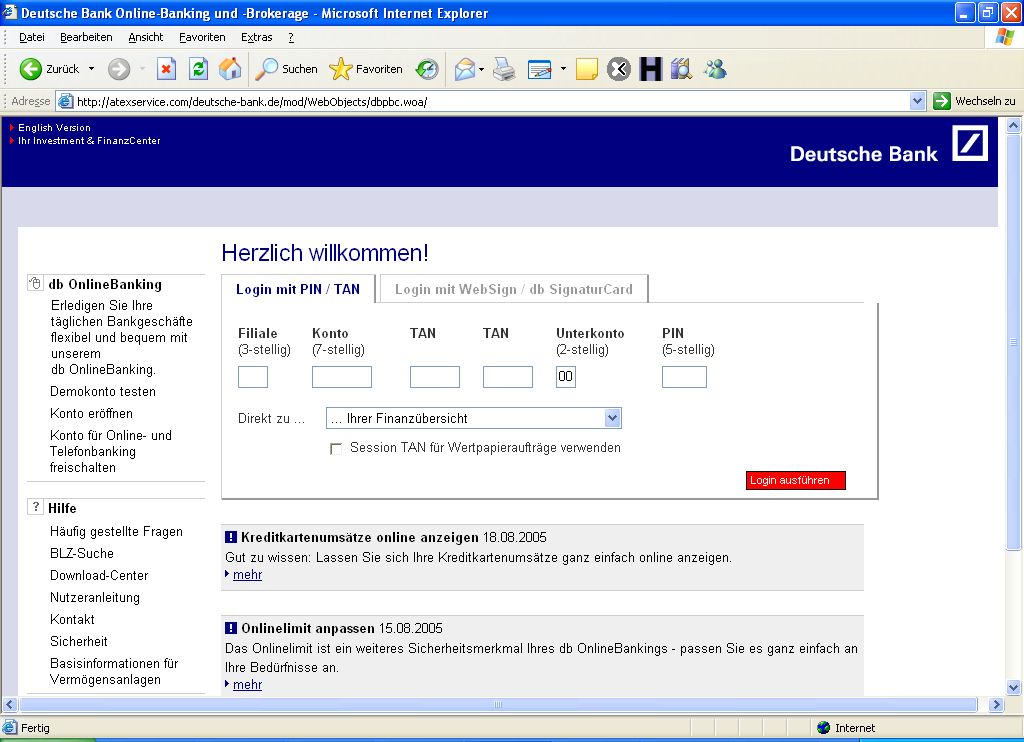Click the db OnlineBanking mouse icon
1024x742 pixels.
[x=35, y=283]
